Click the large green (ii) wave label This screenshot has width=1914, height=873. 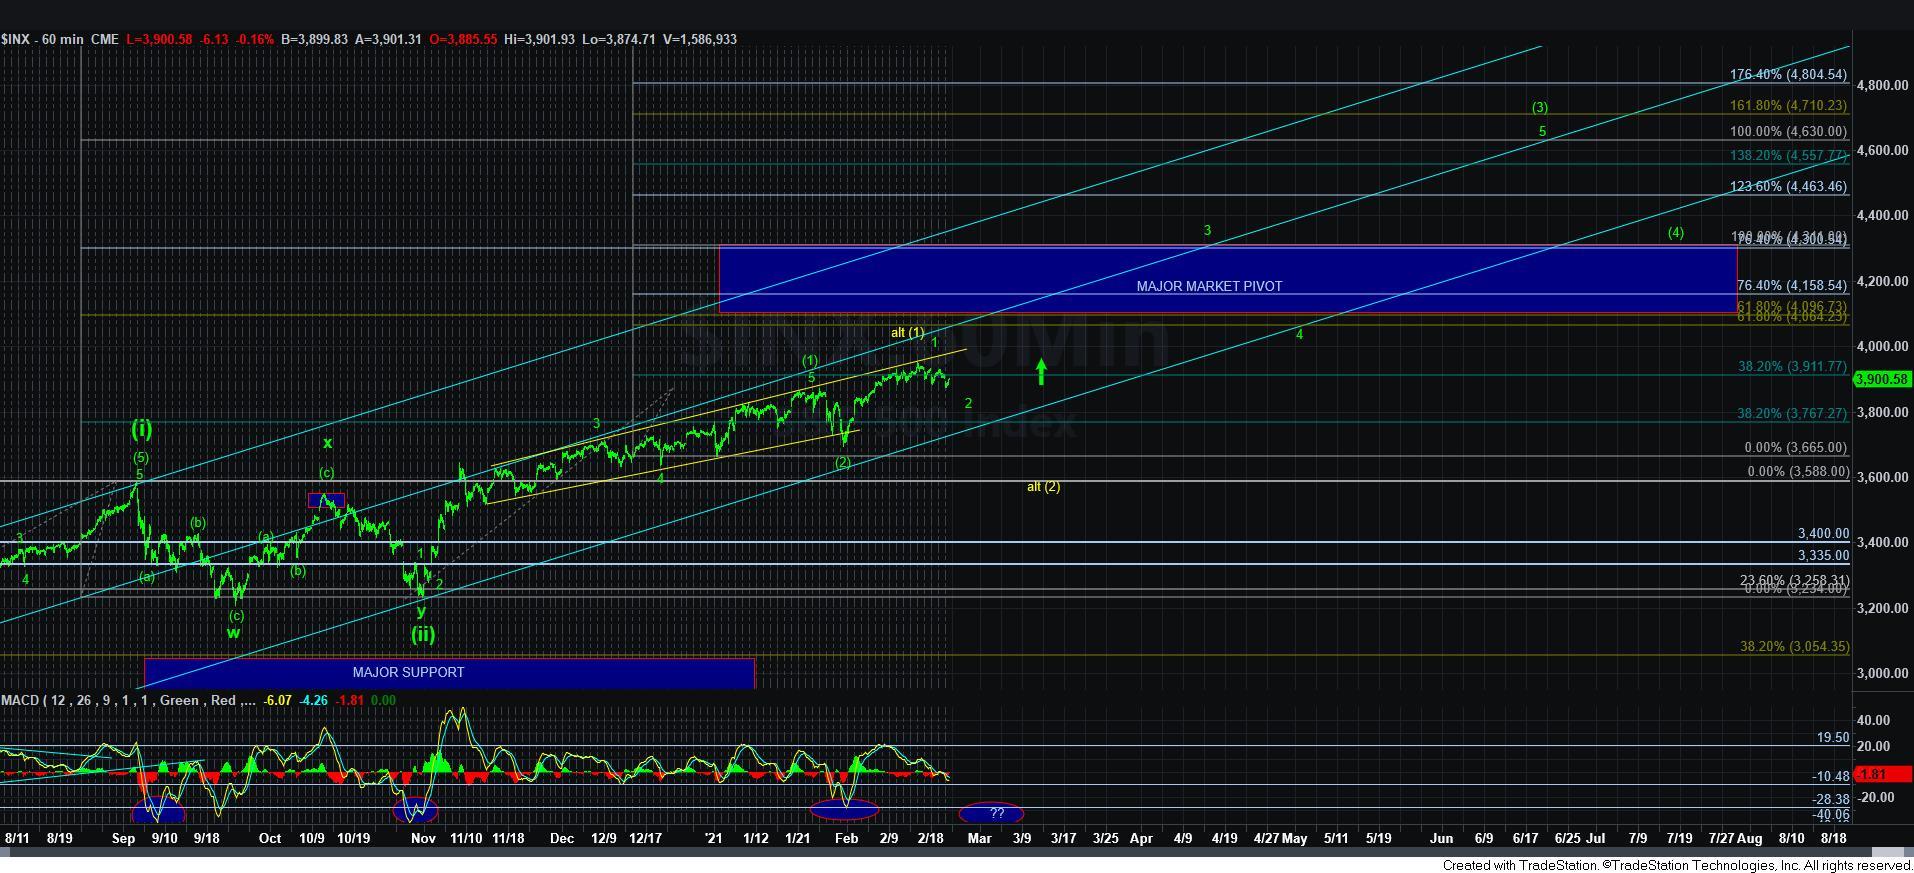(x=422, y=633)
